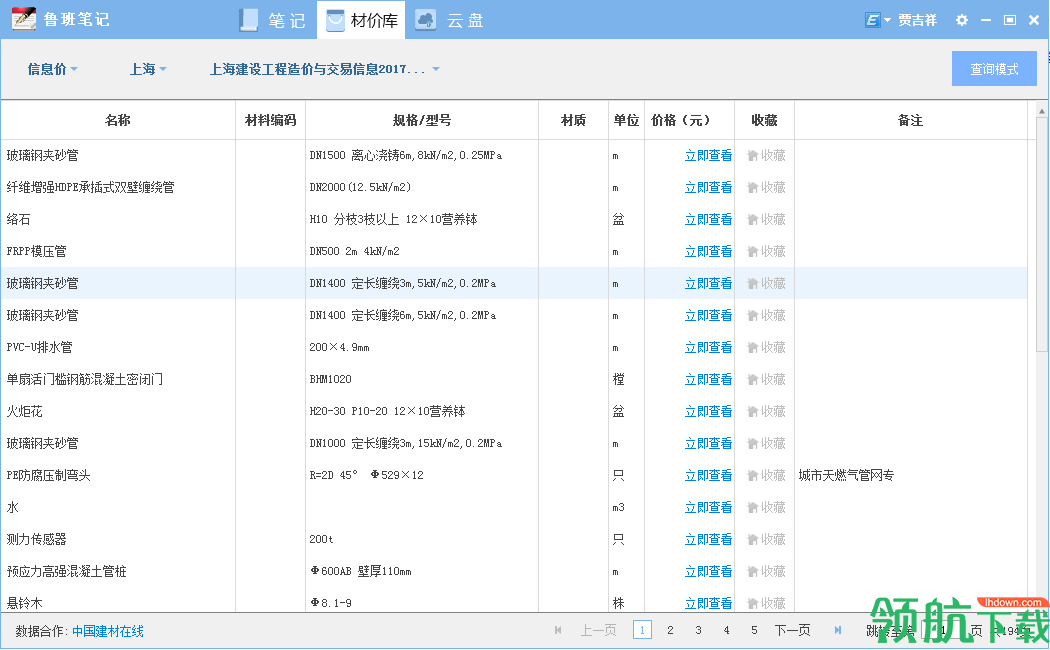Go to page 4

coord(727,630)
